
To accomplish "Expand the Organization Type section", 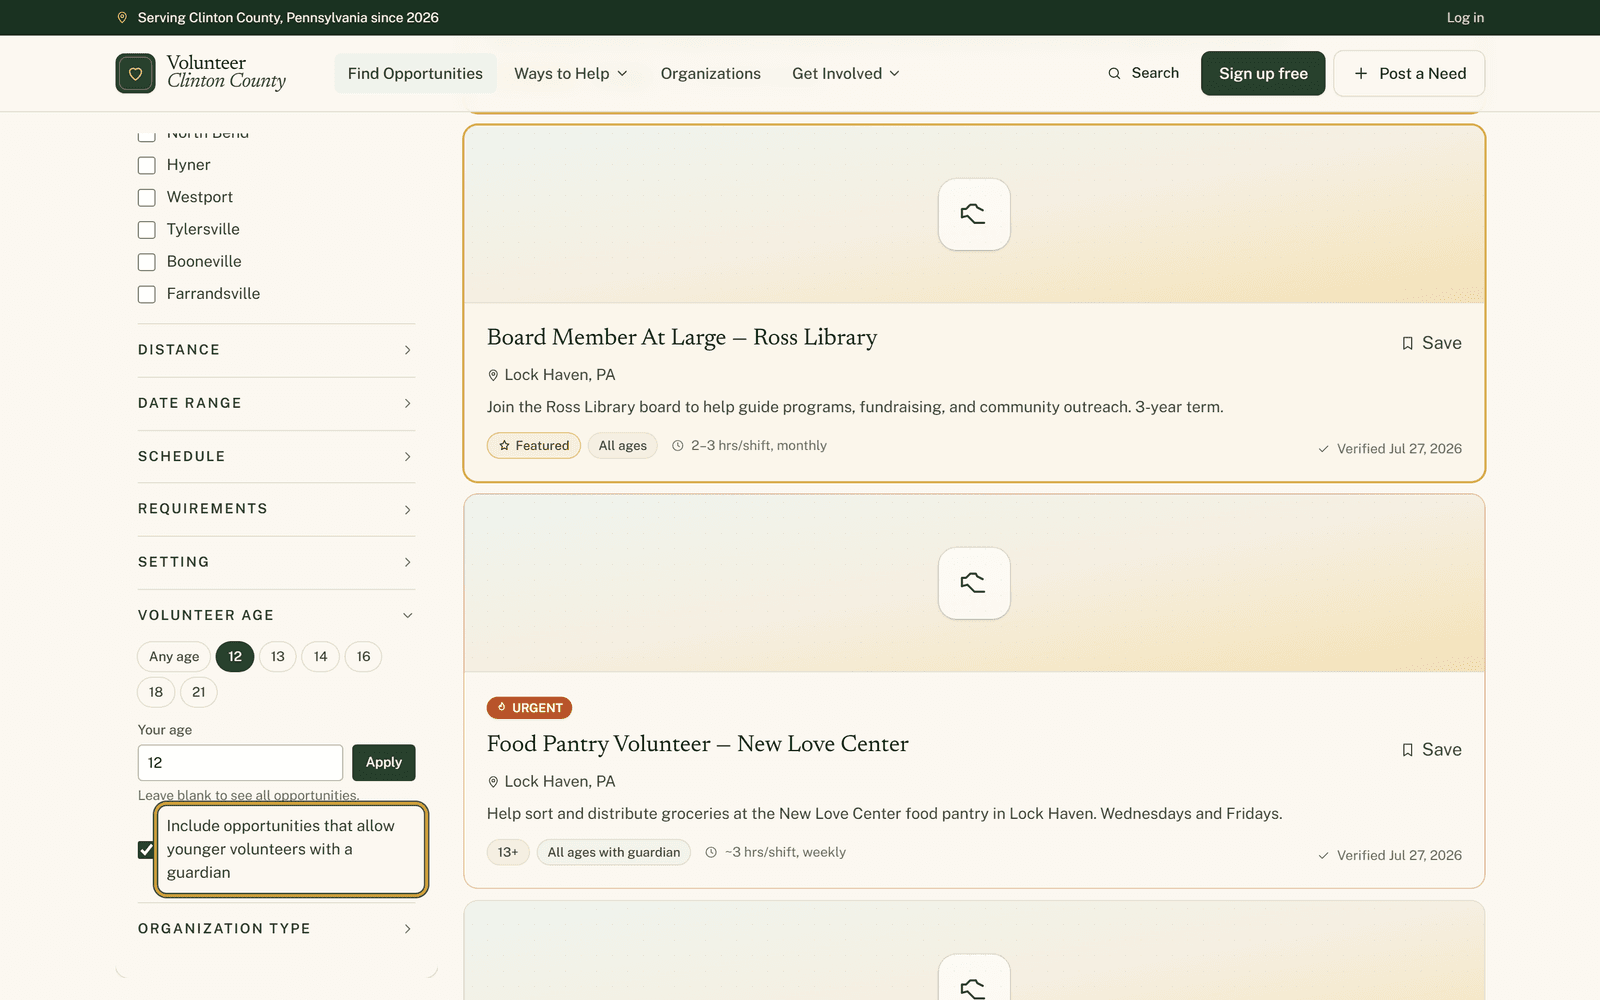I will pos(277,929).
